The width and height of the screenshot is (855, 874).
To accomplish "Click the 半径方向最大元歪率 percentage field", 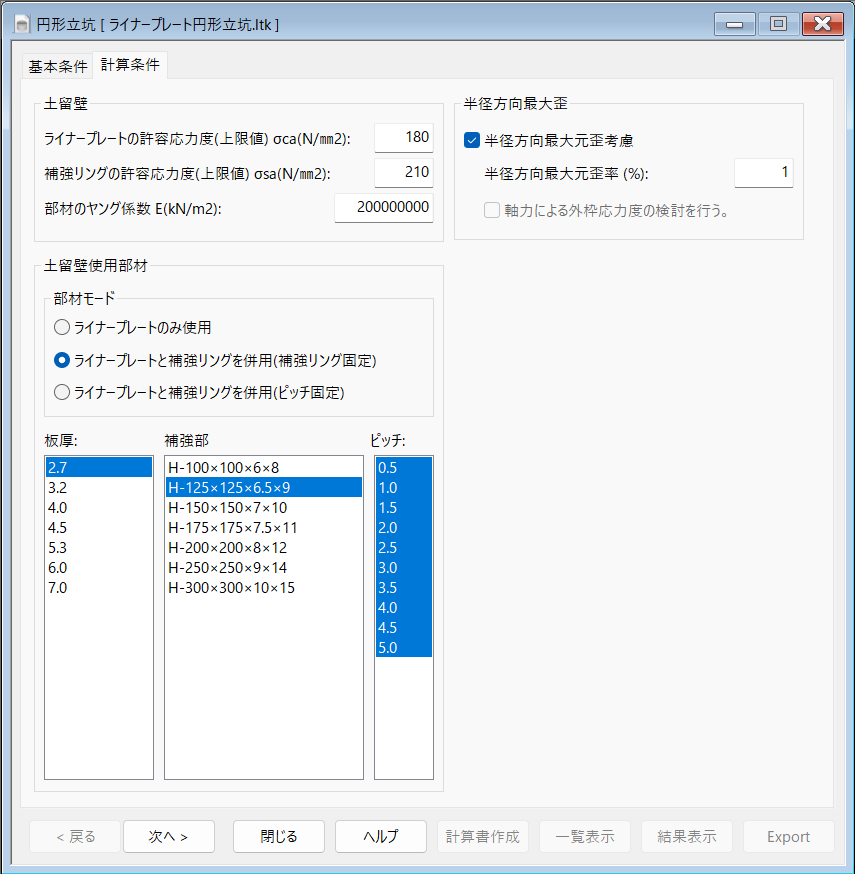I will tap(763, 173).
